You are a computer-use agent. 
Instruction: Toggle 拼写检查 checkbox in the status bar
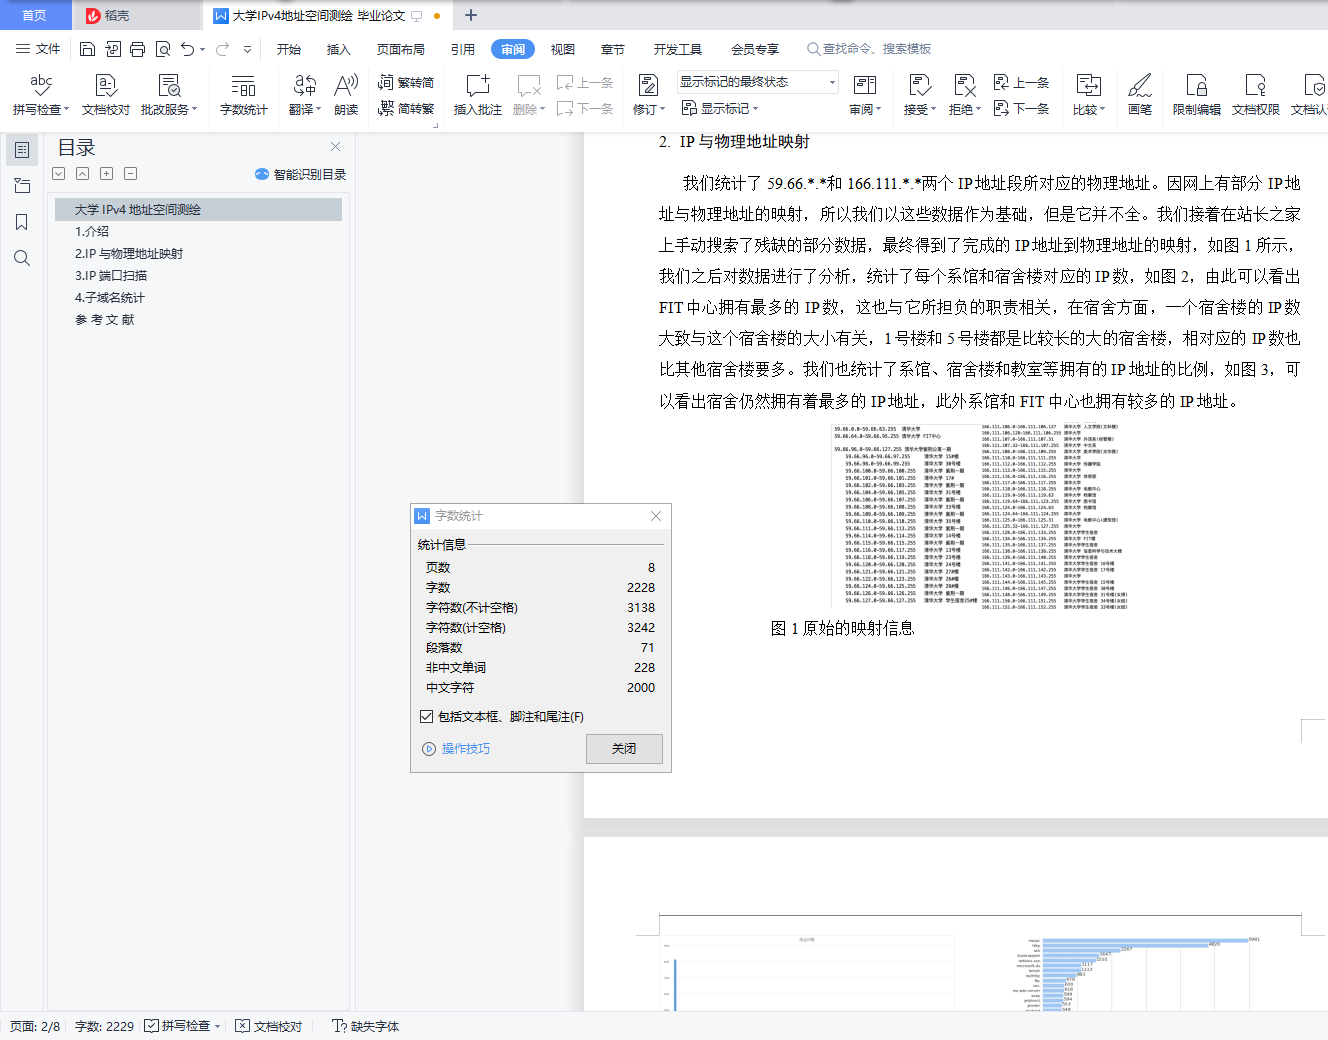[x=151, y=1026]
